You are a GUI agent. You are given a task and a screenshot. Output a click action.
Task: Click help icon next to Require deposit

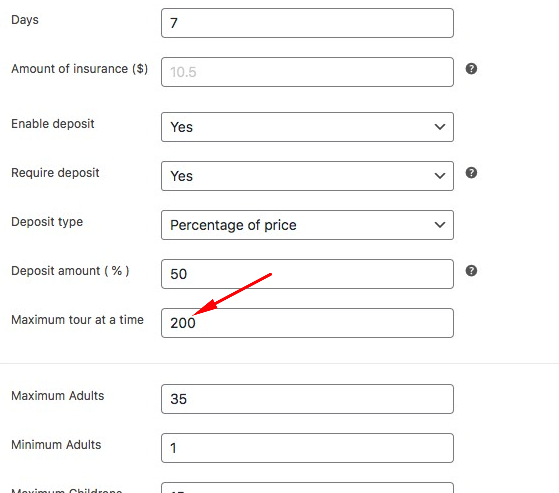pos(471,173)
